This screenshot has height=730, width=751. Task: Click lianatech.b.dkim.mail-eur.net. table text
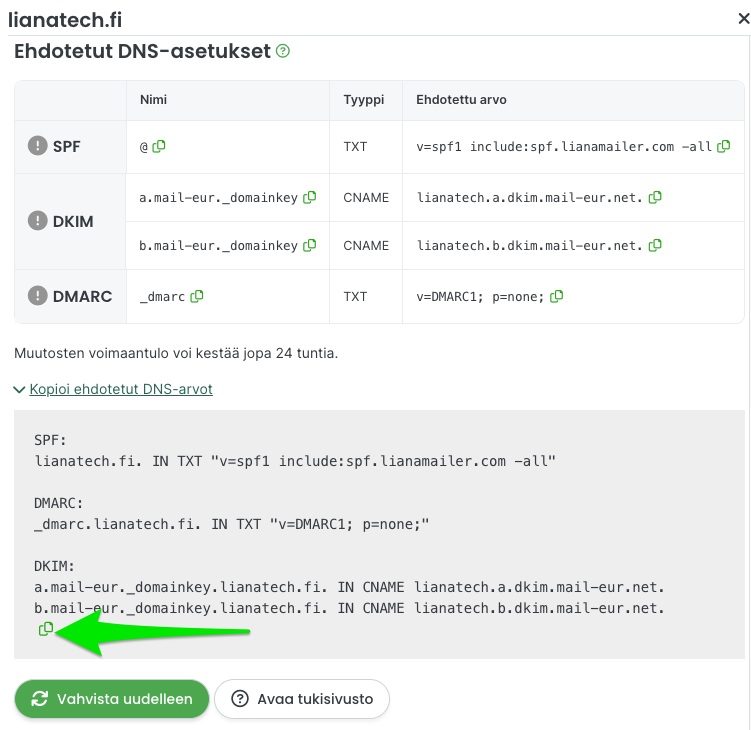(x=529, y=245)
